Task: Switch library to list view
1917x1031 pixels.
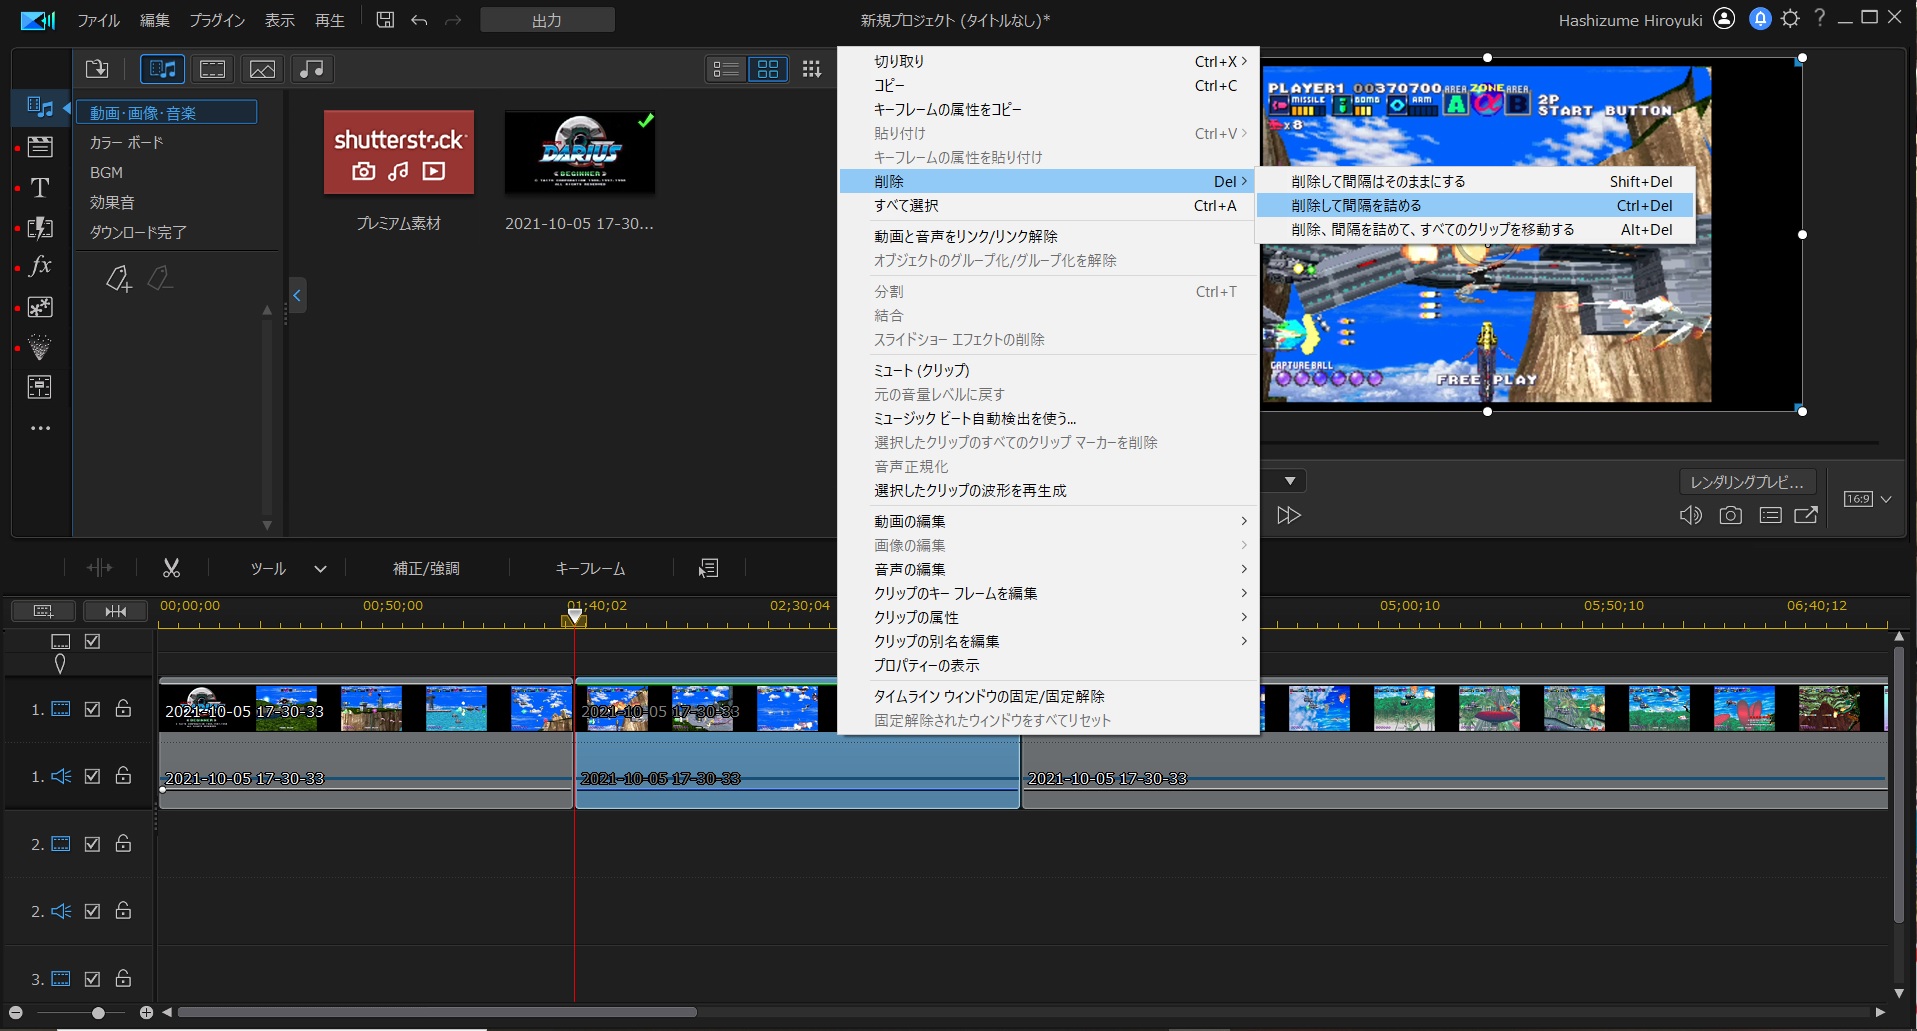Action: click(726, 69)
